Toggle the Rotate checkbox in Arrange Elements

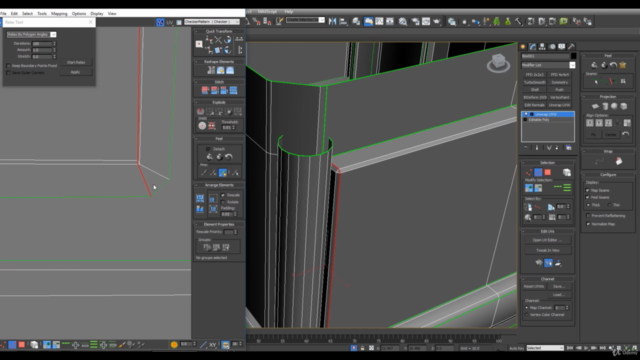pos(223,202)
